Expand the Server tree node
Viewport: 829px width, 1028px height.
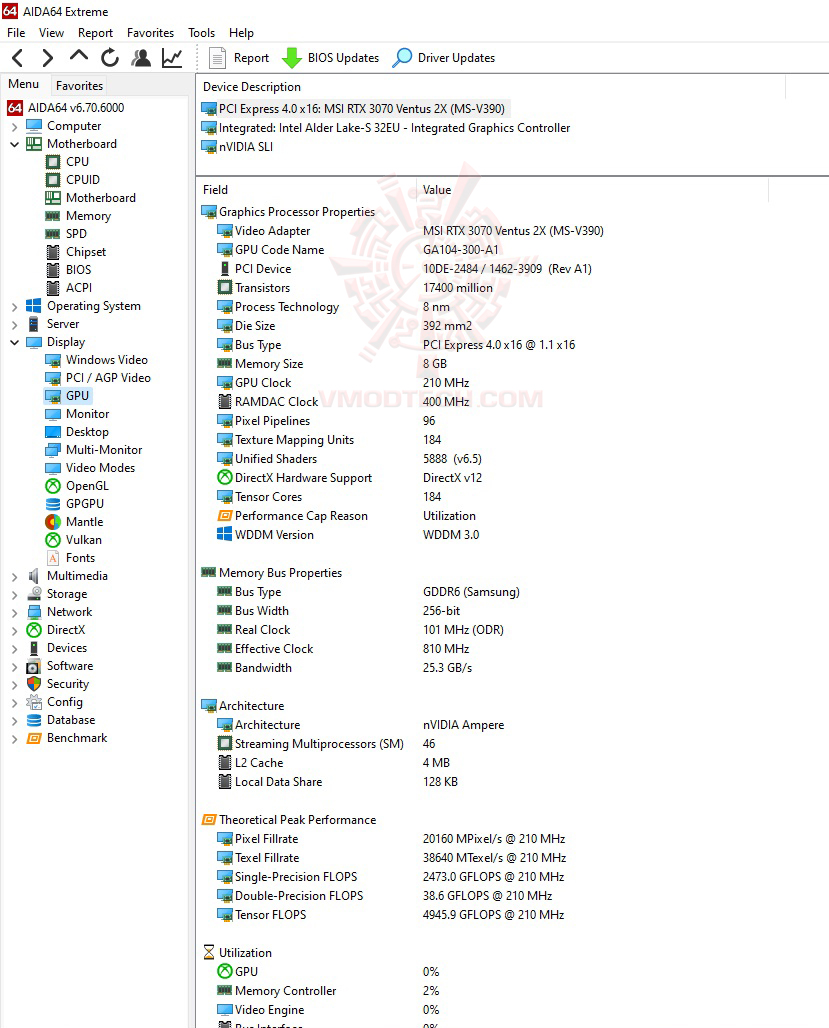pyautogui.click(x=14, y=325)
